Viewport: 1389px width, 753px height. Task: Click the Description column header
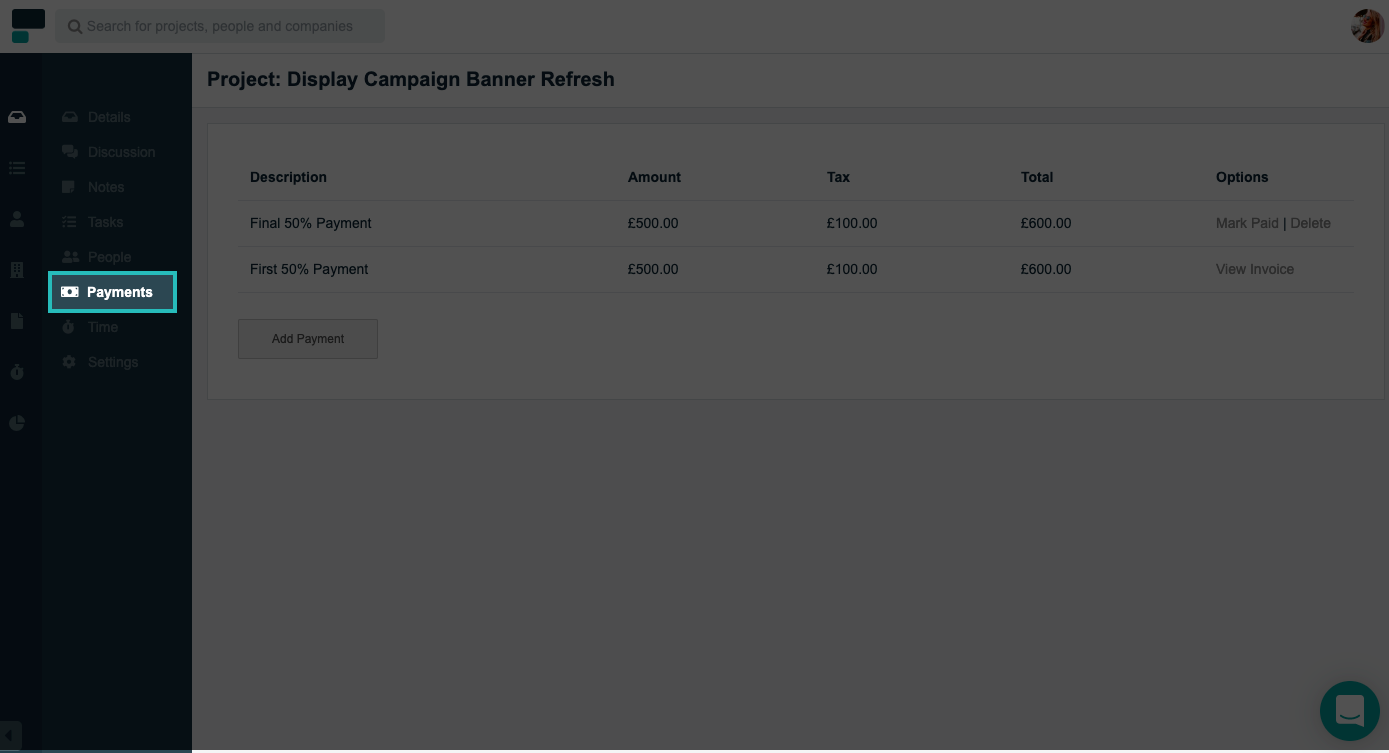[288, 177]
